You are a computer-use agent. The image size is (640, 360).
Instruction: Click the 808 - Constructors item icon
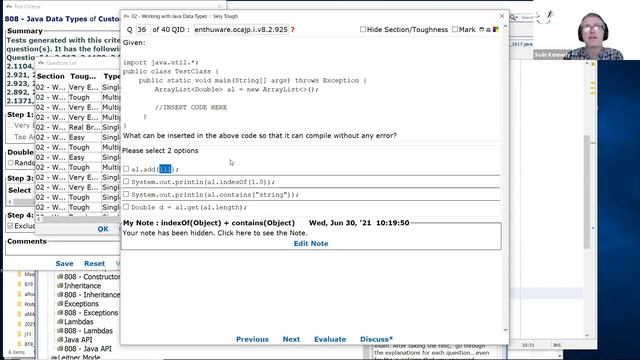pos(60,277)
